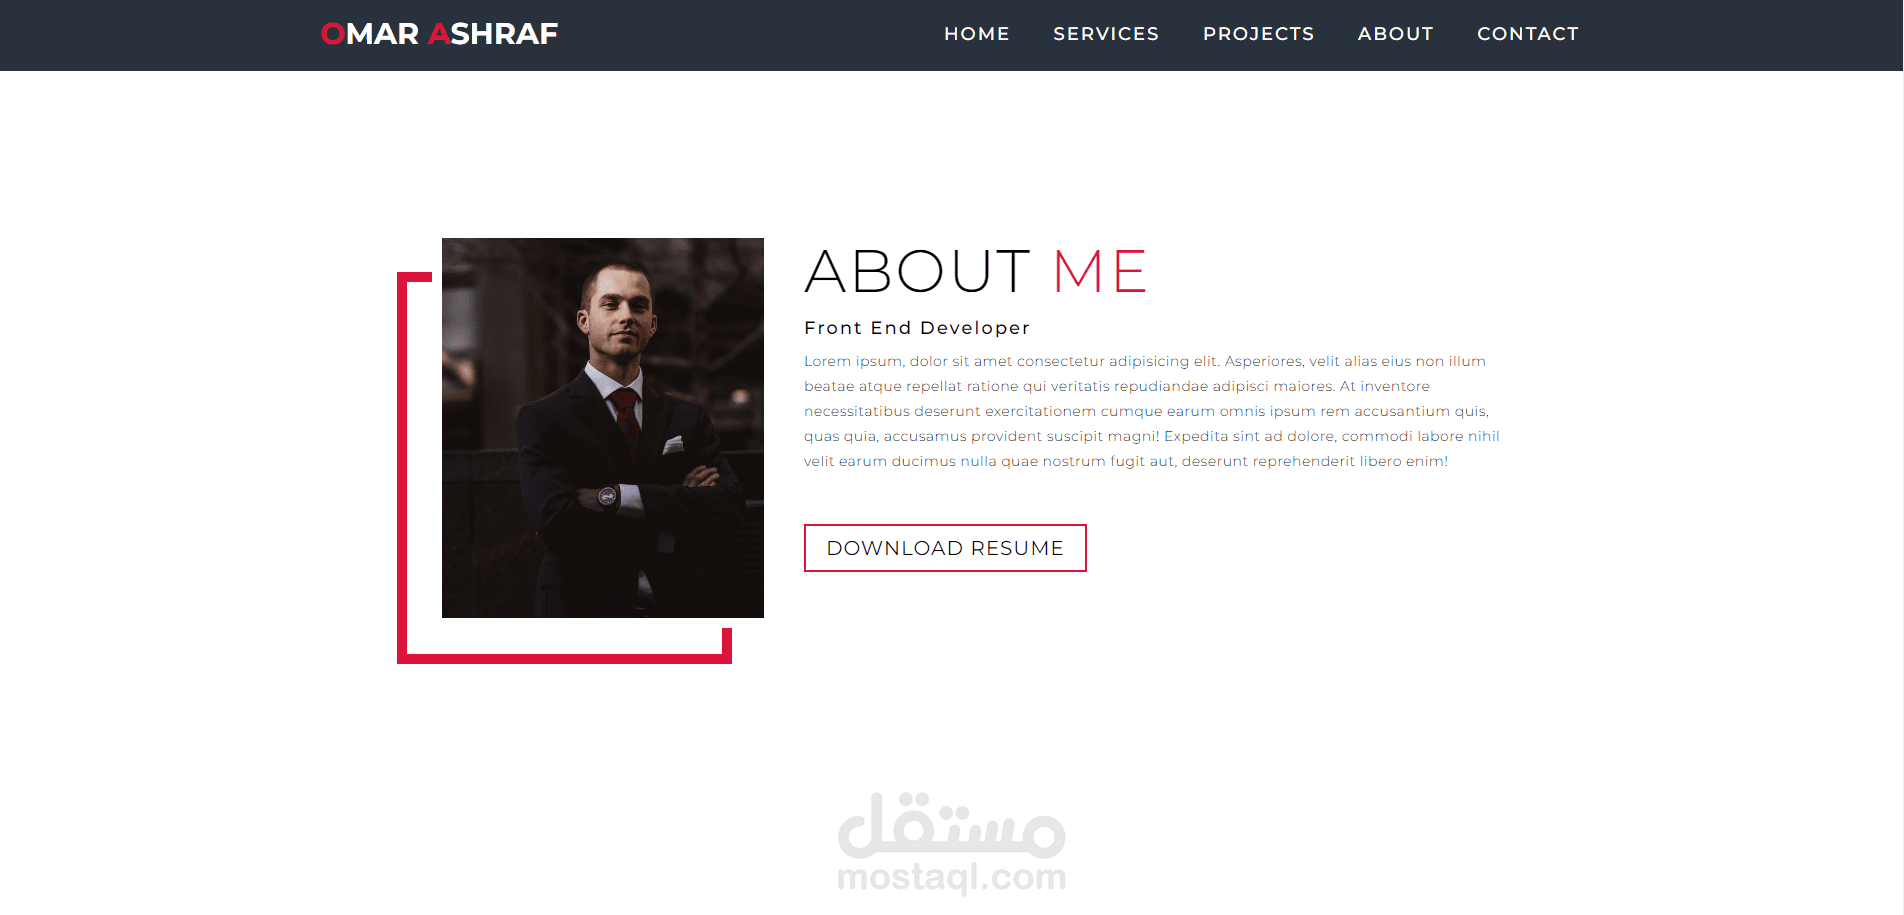Select the ABOUT navigation item
Screen dimensions: 1904x915
[x=1395, y=34]
